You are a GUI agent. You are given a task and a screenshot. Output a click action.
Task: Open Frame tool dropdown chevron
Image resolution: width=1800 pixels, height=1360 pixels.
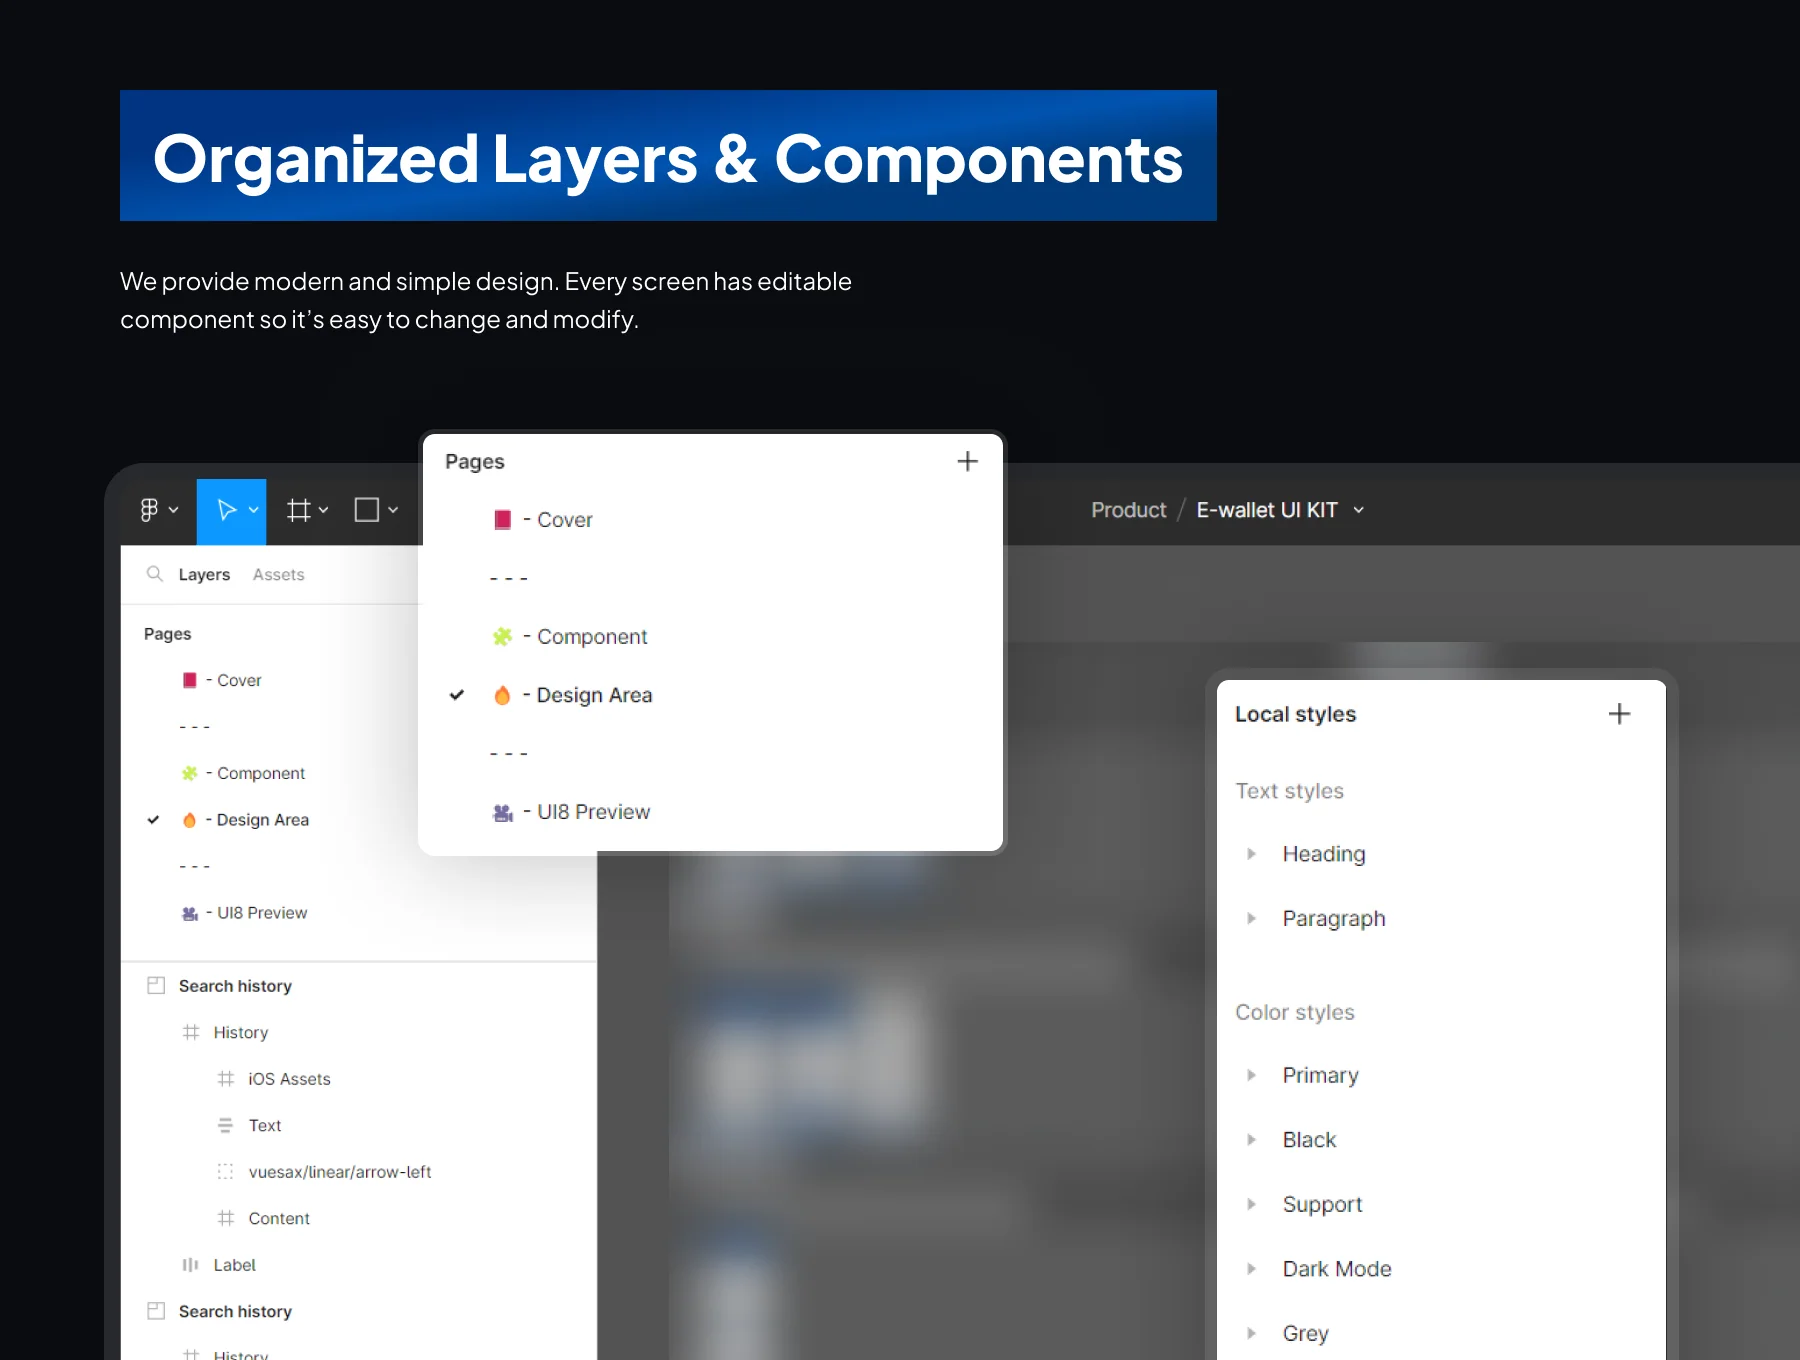323,510
